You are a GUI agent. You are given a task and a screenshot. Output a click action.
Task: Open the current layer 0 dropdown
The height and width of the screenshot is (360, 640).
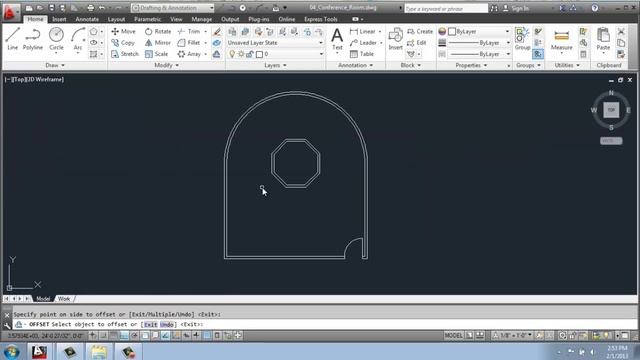(275, 54)
